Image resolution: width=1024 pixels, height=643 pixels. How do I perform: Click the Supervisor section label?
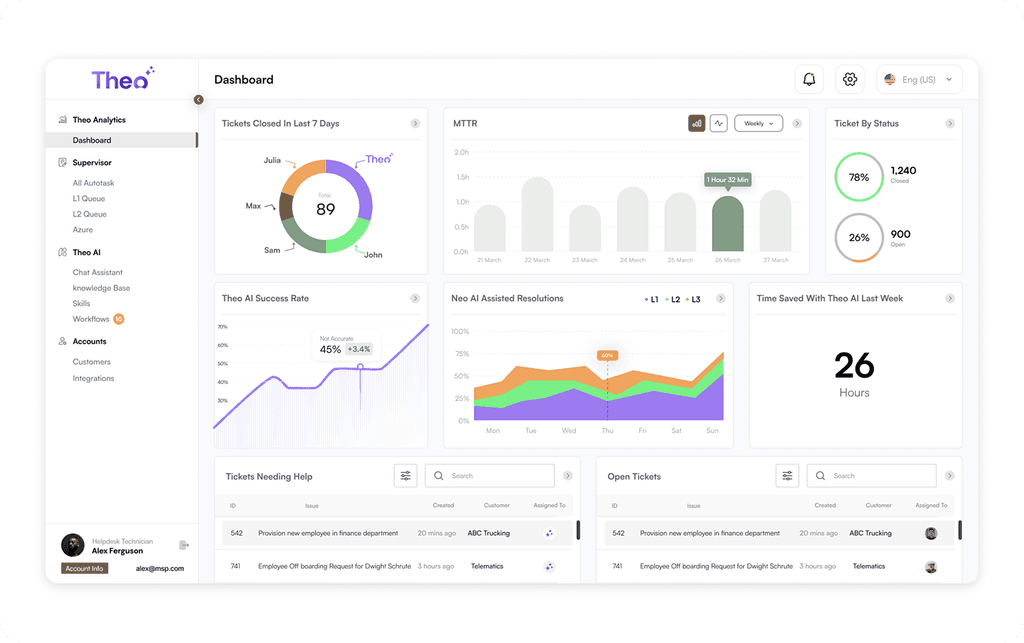[x=92, y=163]
